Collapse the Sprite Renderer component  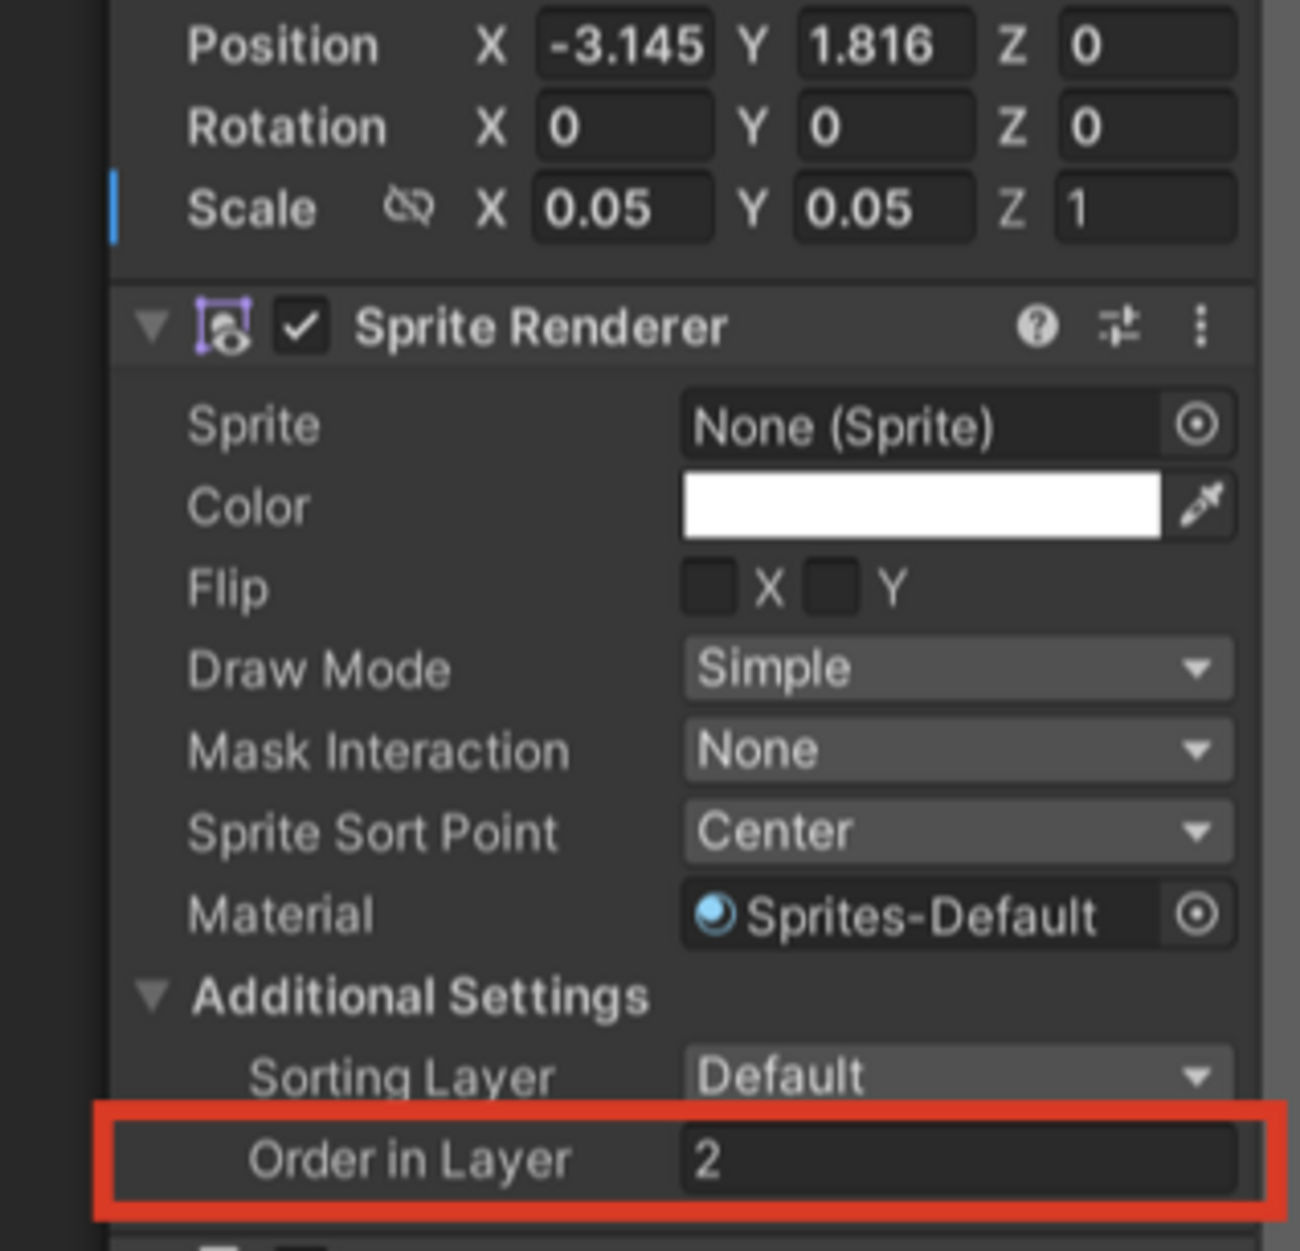(152, 326)
